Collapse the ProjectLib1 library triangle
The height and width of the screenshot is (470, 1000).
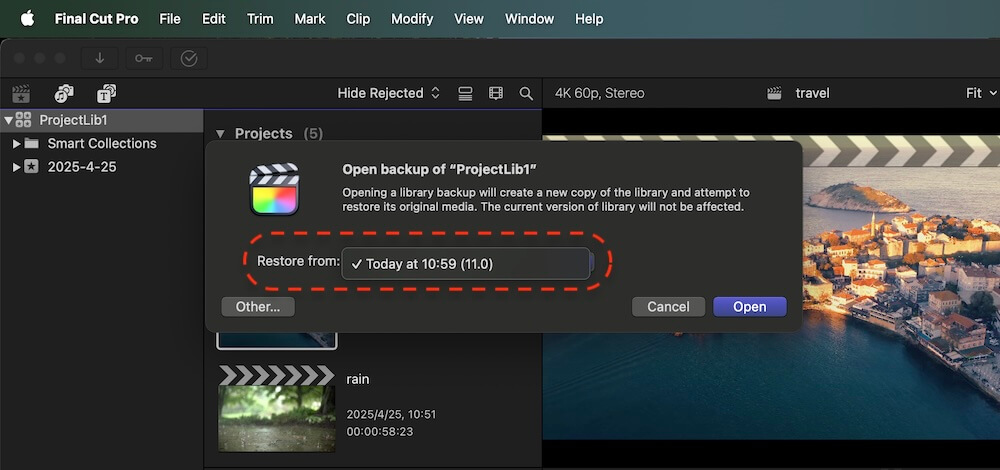click(x=8, y=120)
